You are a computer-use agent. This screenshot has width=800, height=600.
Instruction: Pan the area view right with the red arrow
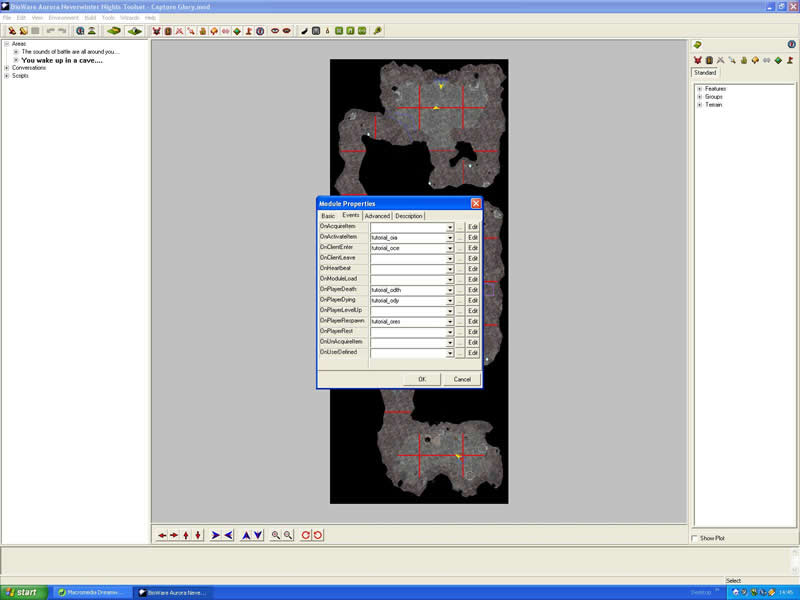tap(174, 535)
